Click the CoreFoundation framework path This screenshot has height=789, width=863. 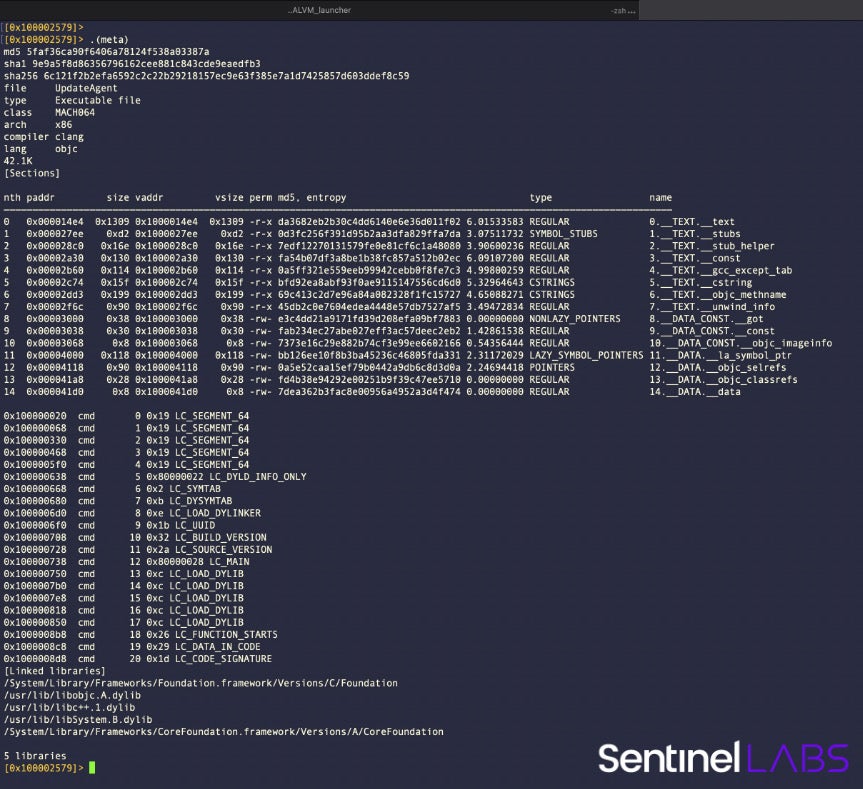coord(223,731)
